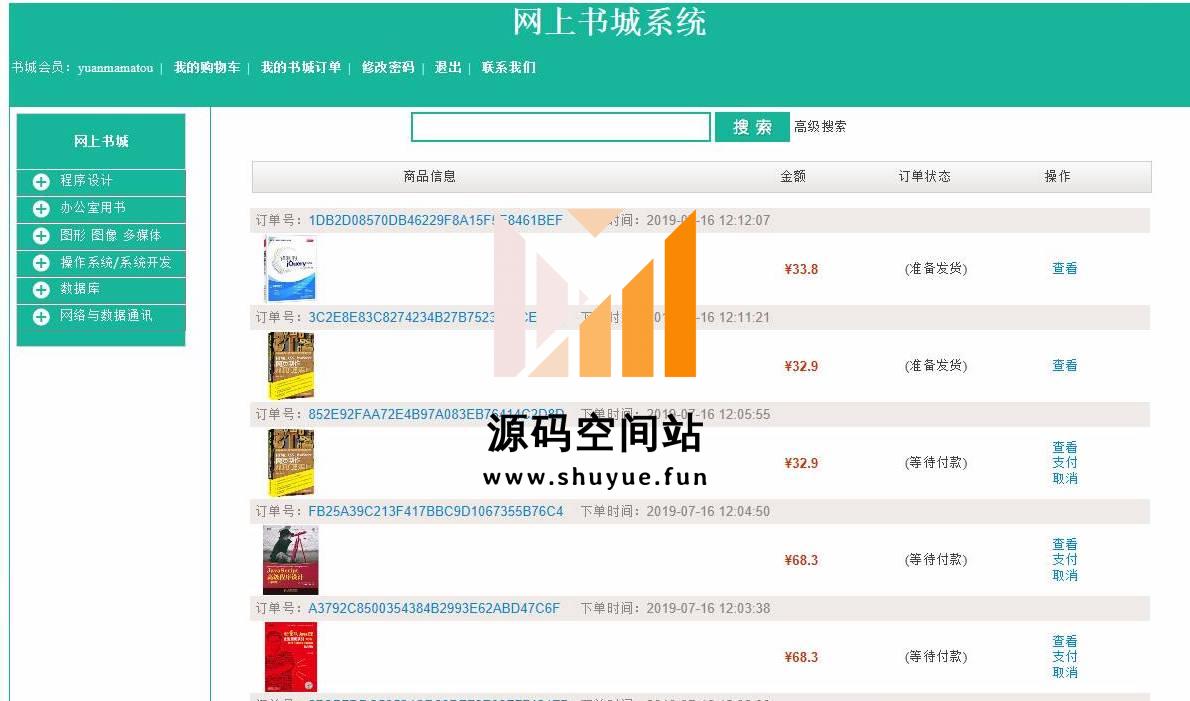The height and width of the screenshot is (701, 1190).
Task: Click 支付 for the 12:04:50 order
Action: point(1065,560)
